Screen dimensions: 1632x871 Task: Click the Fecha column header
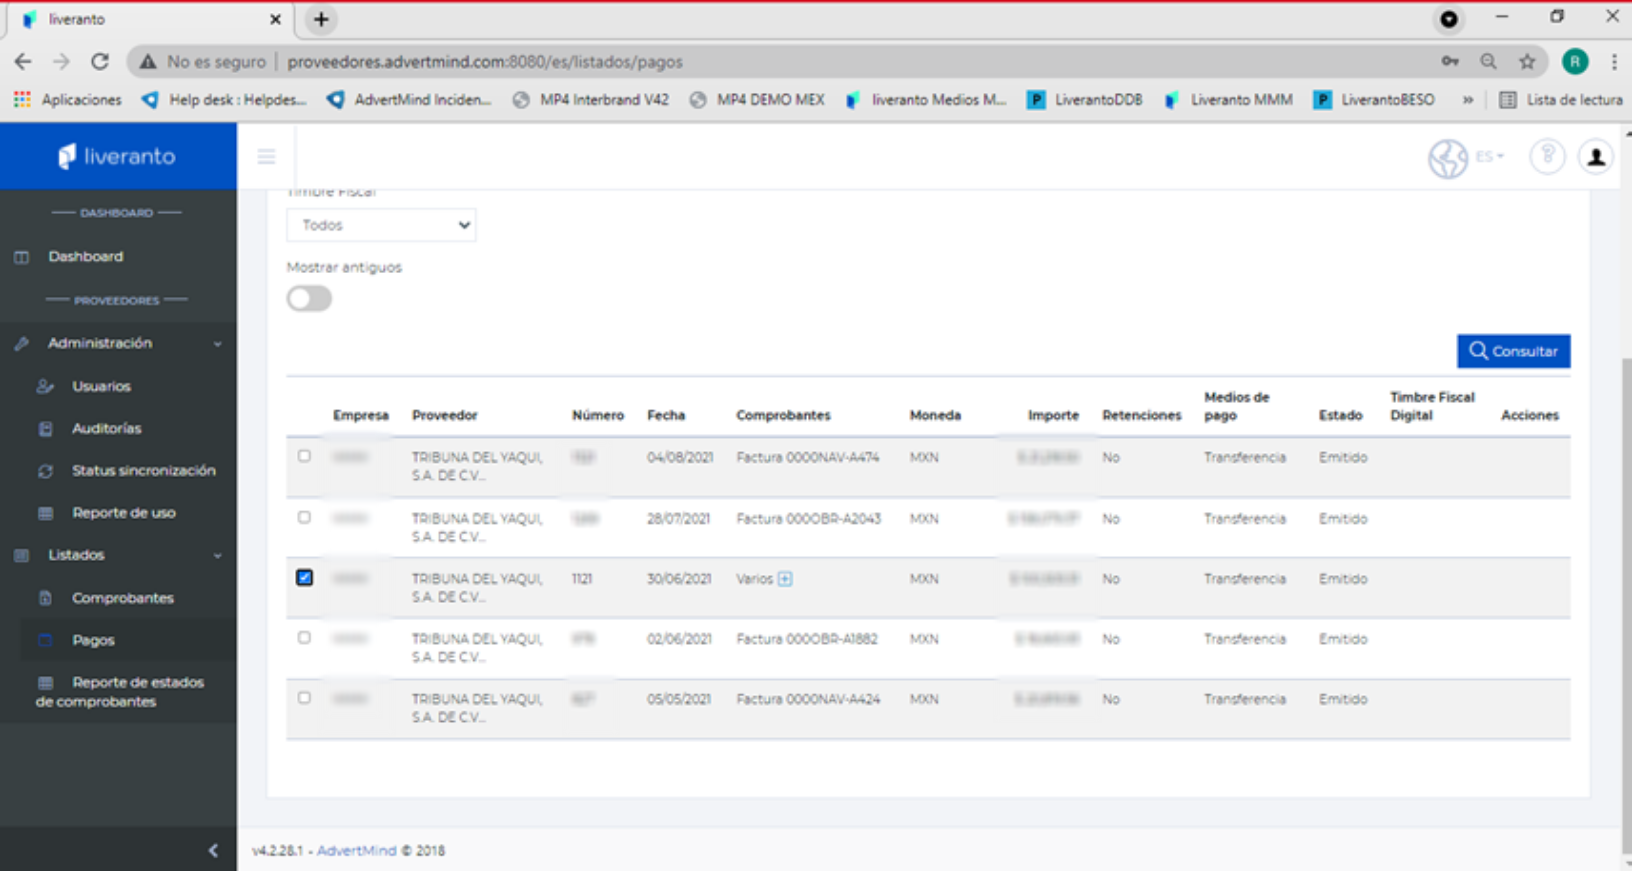pyautogui.click(x=666, y=415)
